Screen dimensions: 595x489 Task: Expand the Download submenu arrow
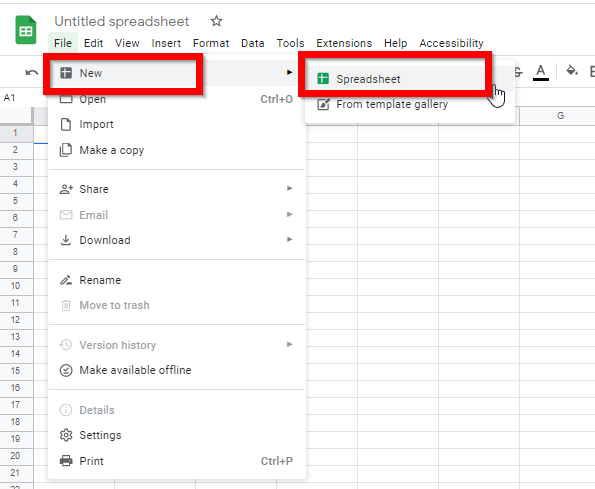click(290, 239)
